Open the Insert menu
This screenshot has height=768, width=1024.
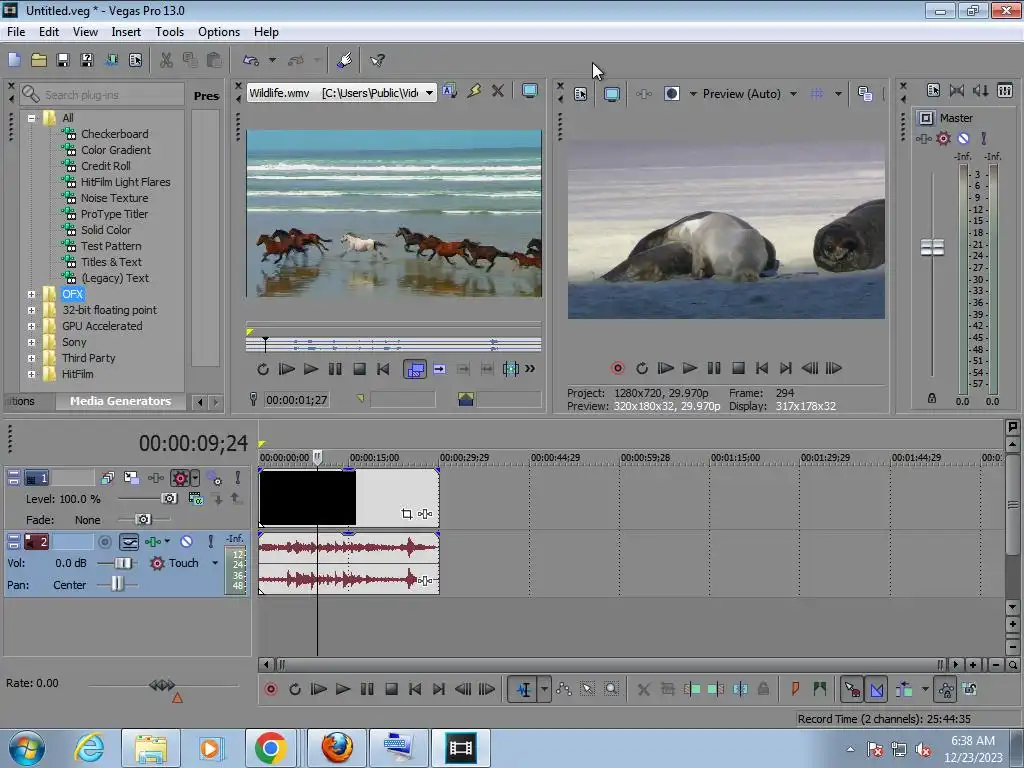(126, 32)
